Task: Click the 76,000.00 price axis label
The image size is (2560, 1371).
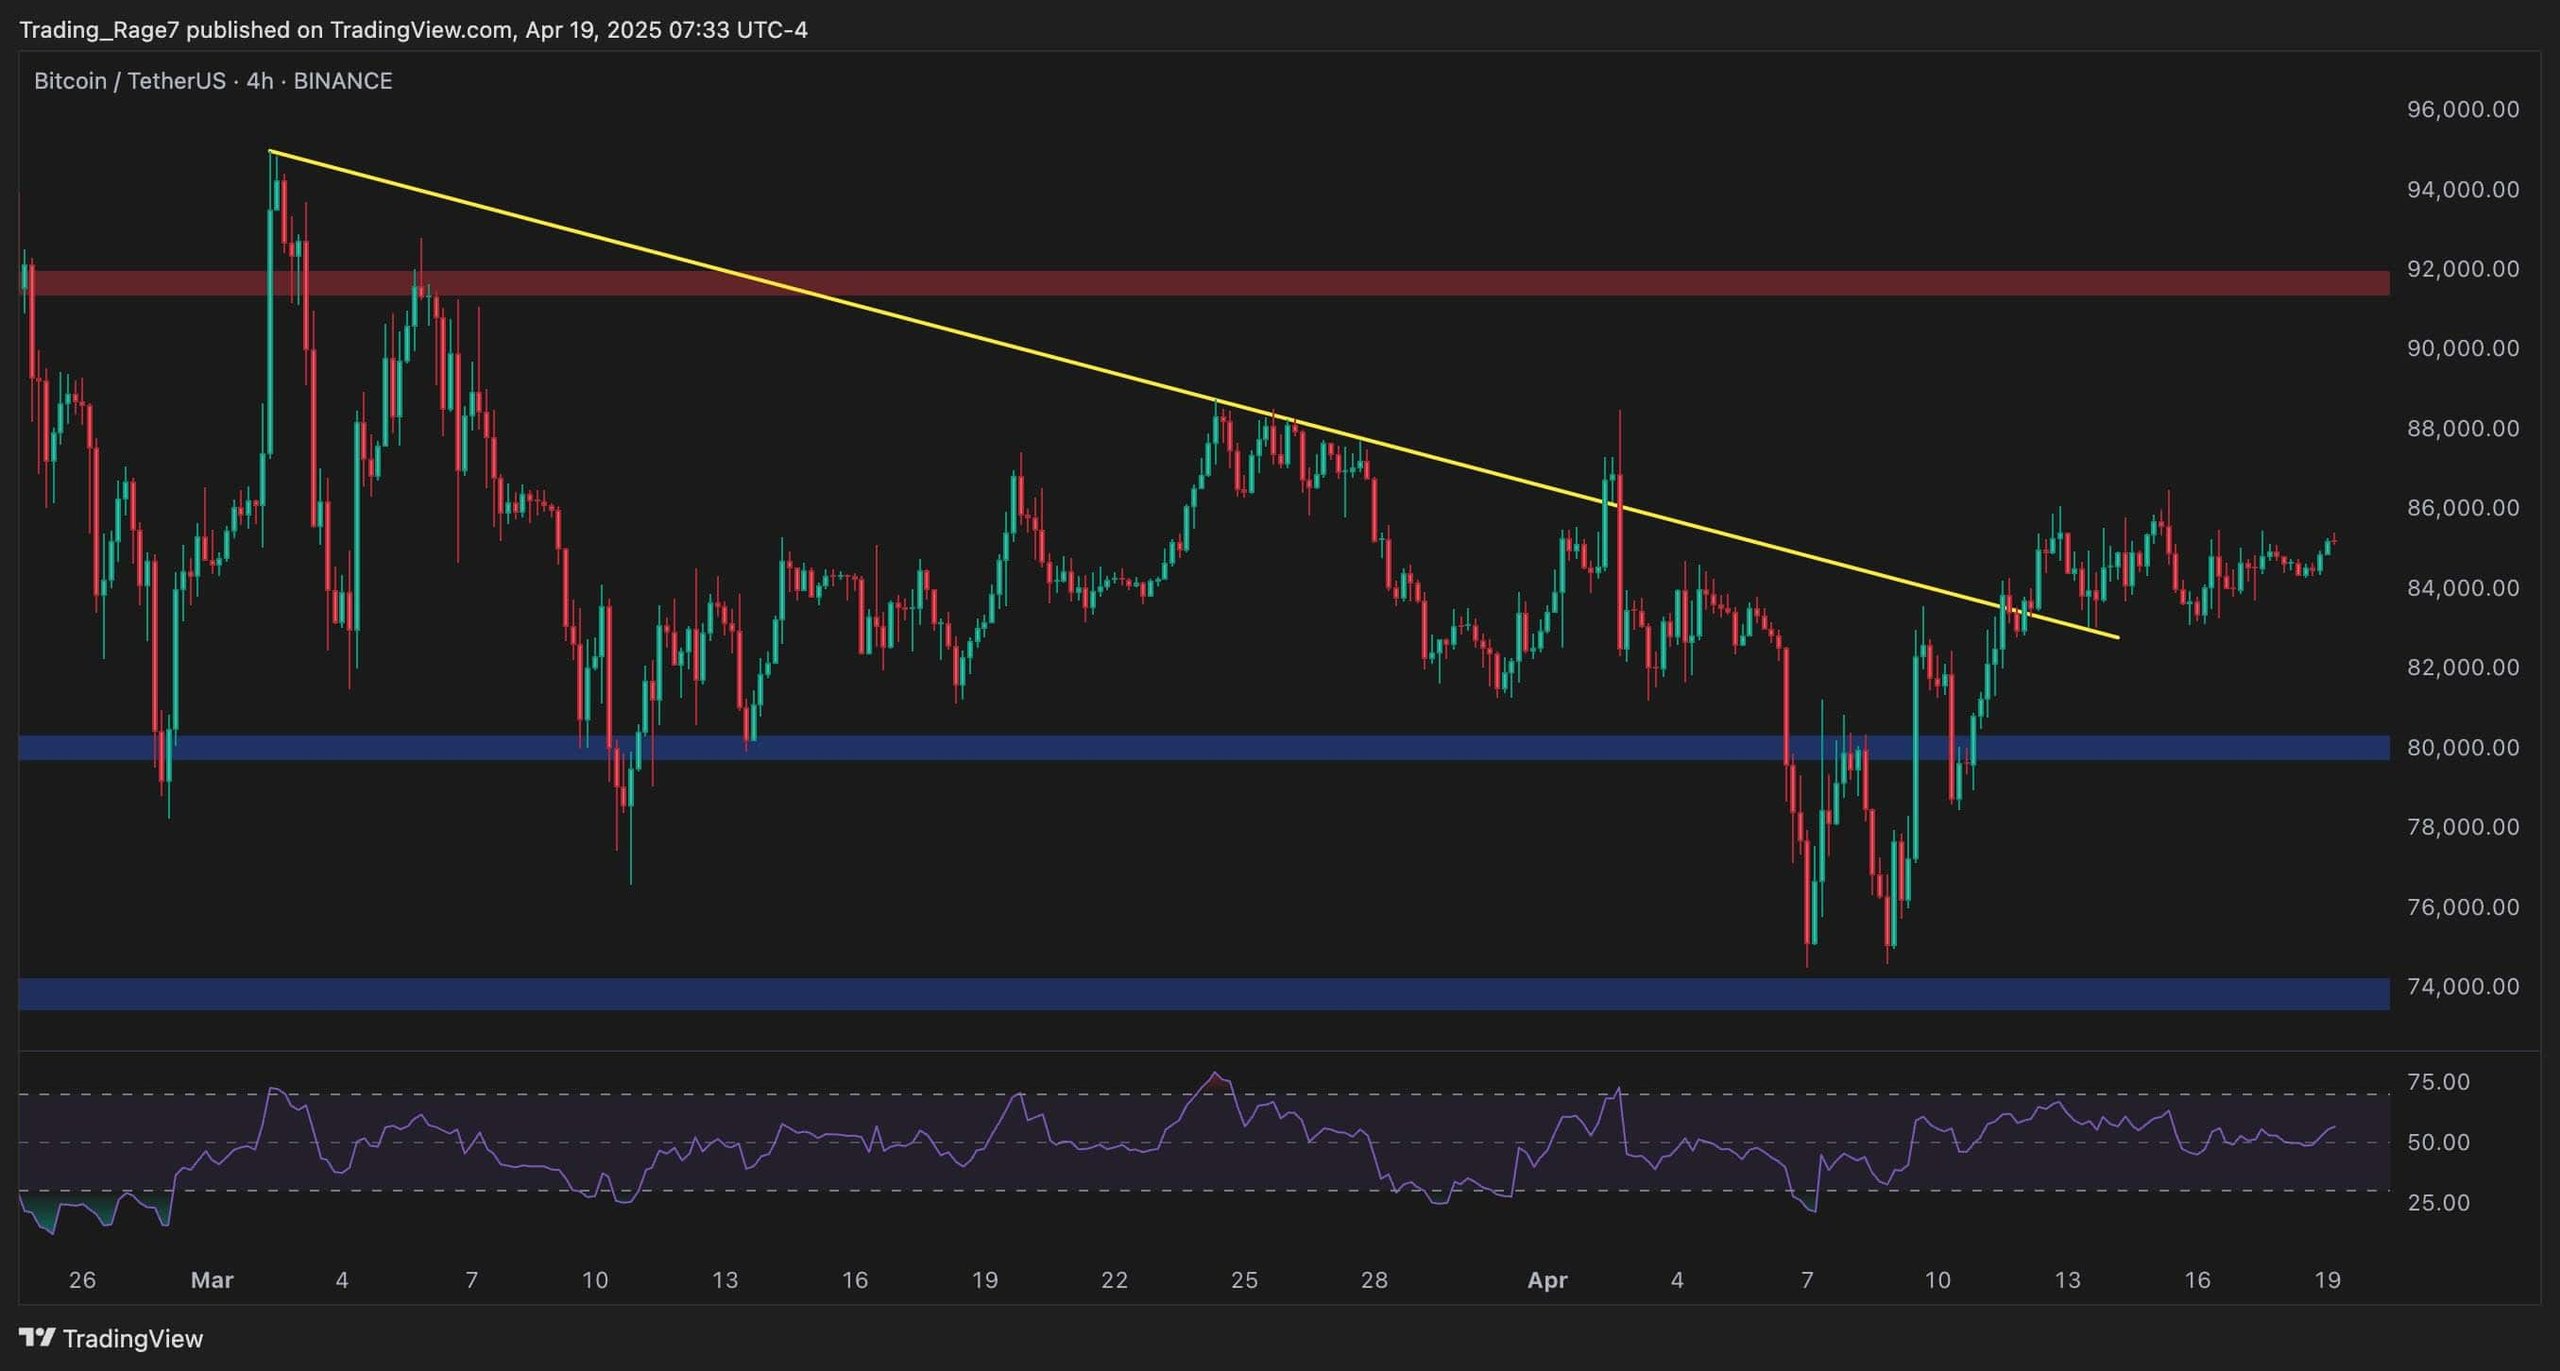Action: point(2462,907)
